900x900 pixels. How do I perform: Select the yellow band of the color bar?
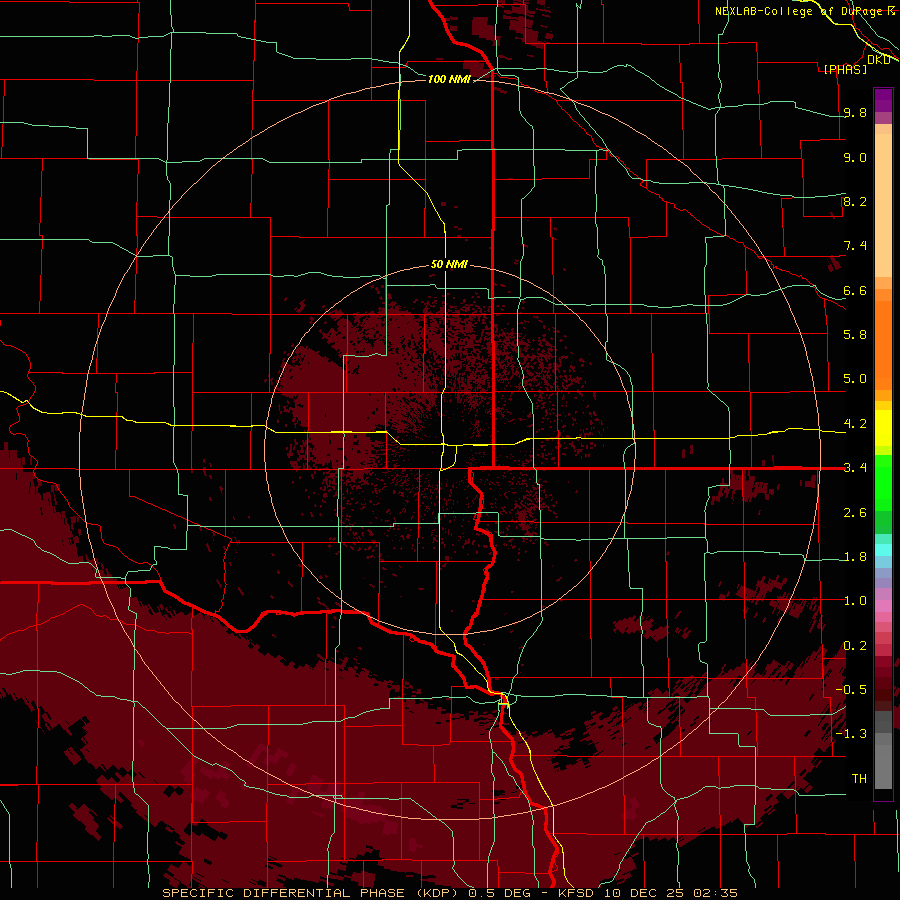(x=883, y=428)
